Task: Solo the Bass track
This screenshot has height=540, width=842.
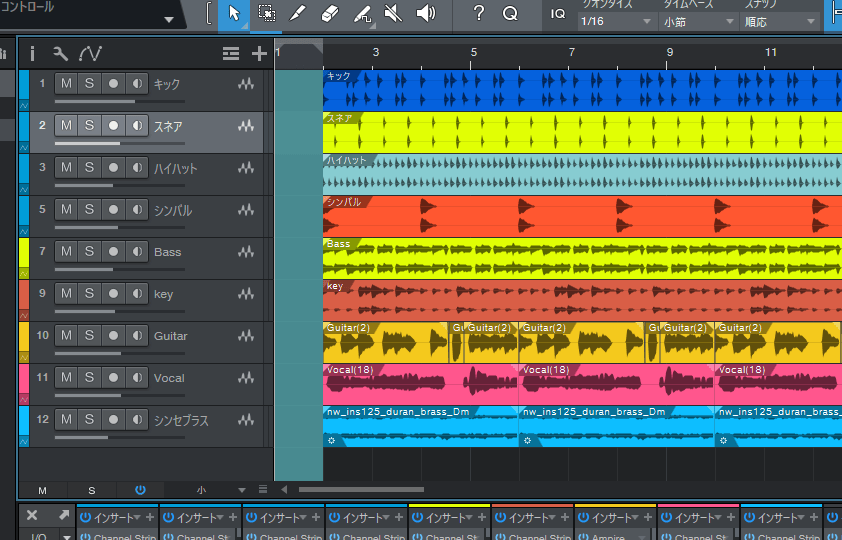Action: 89,252
